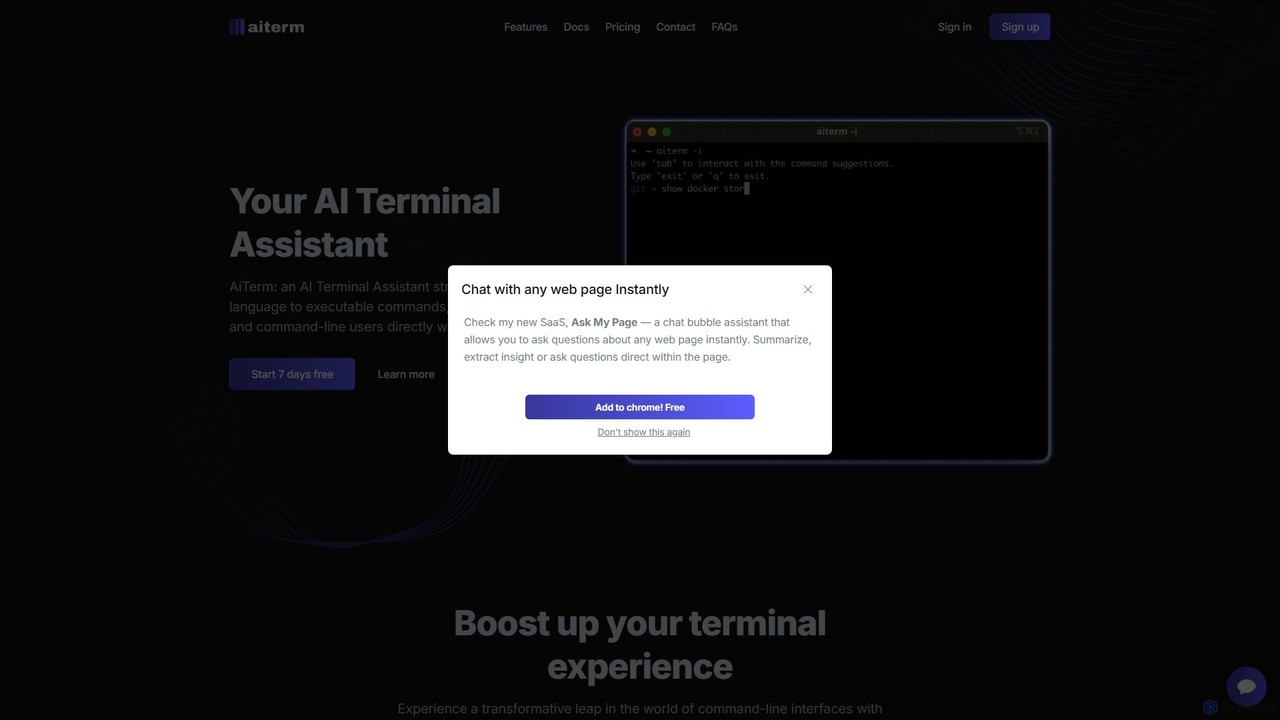Click Don't show this again link
The height and width of the screenshot is (720, 1280).
(644, 432)
